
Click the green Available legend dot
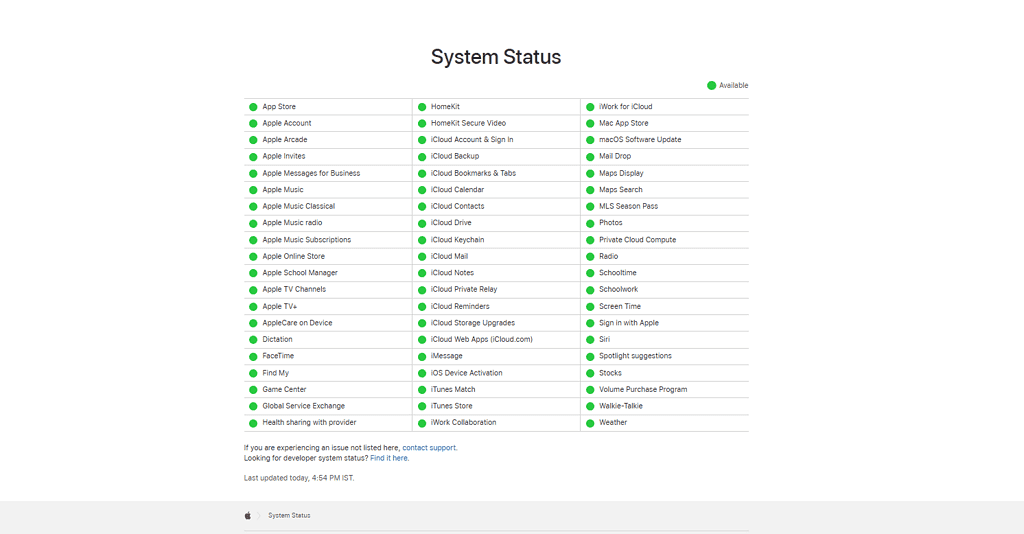711,86
